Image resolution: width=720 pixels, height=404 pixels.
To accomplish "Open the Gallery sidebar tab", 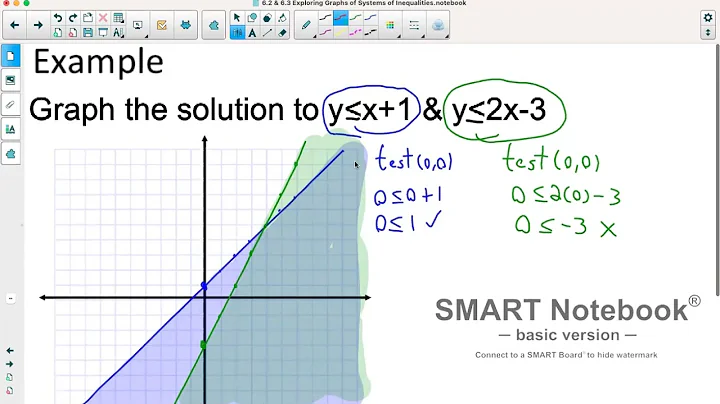I will [11, 80].
